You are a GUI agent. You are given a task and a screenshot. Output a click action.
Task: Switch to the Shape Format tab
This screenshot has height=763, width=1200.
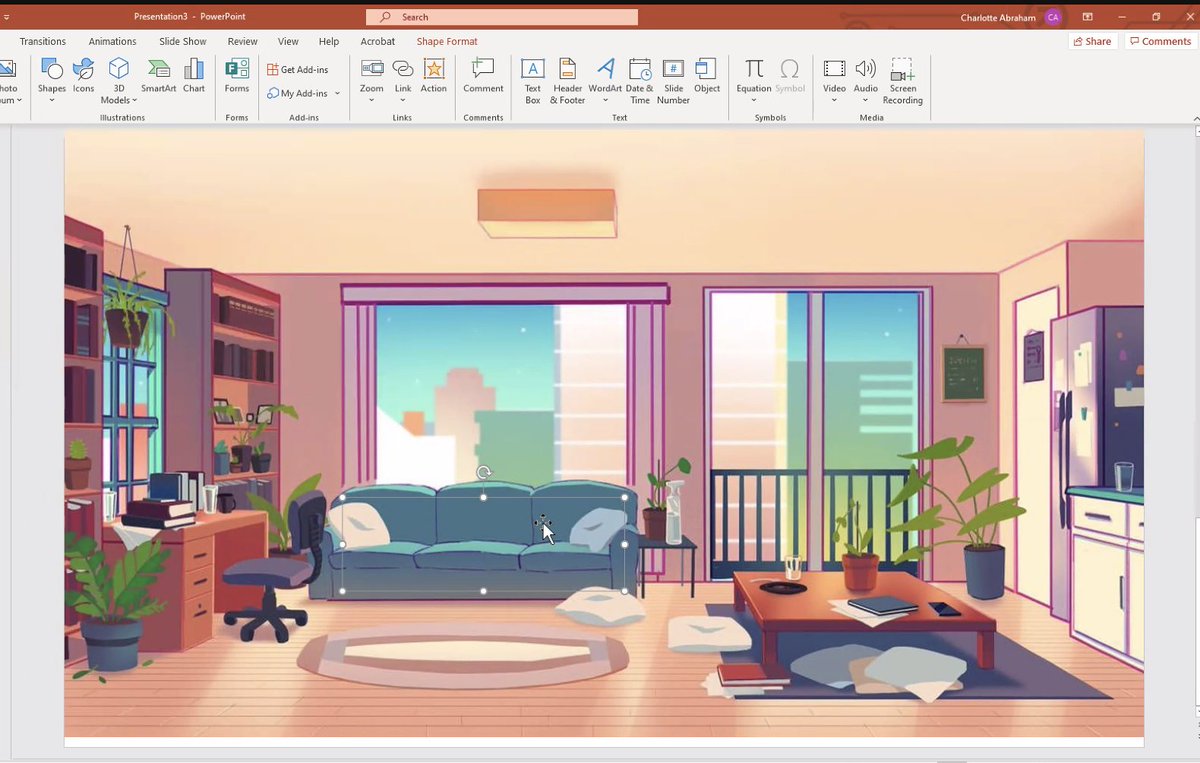(x=447, y=41)
